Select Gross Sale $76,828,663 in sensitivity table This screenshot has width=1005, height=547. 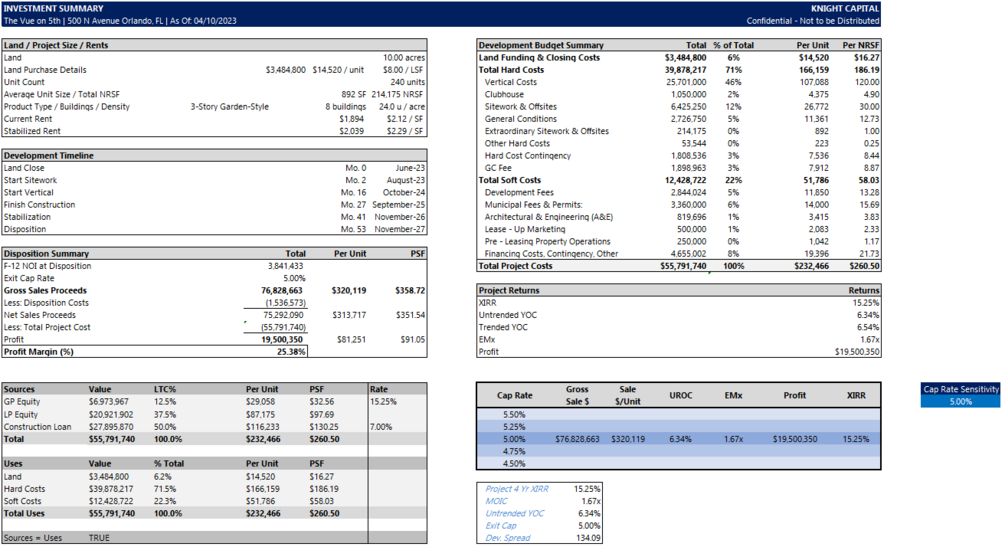tap(577, 439)
